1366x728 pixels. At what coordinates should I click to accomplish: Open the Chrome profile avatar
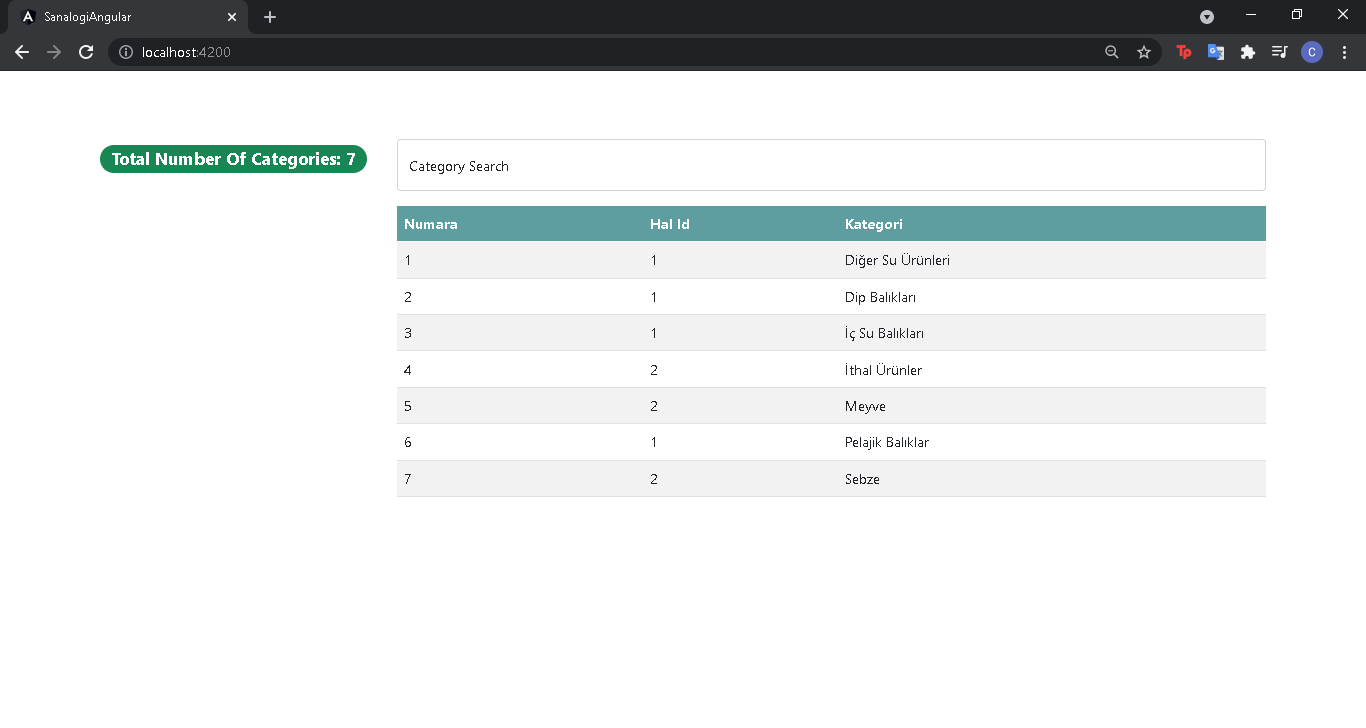1312,52
